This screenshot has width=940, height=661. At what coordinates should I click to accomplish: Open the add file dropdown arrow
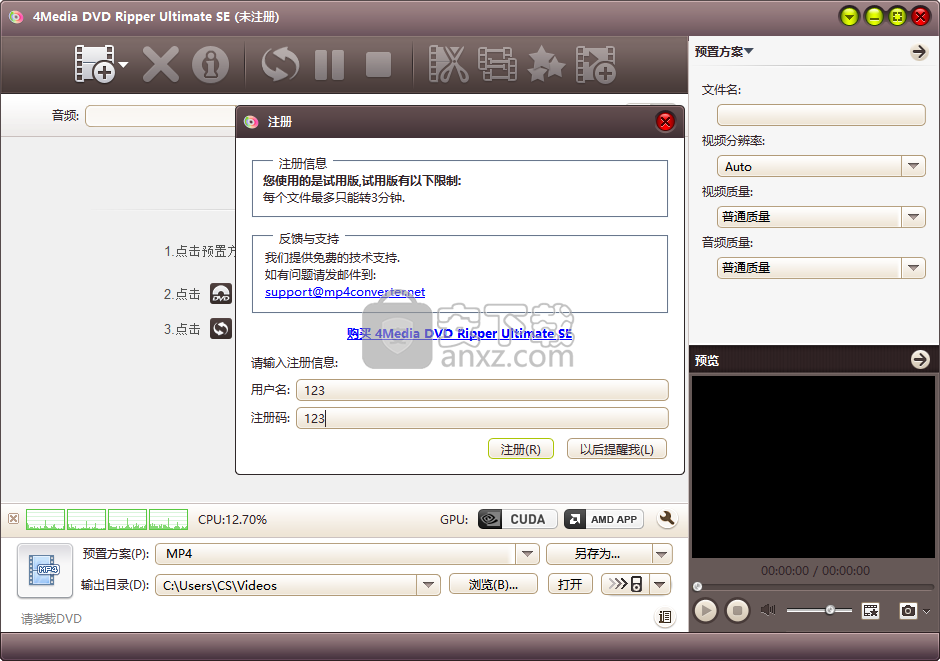tap(123, 64)
